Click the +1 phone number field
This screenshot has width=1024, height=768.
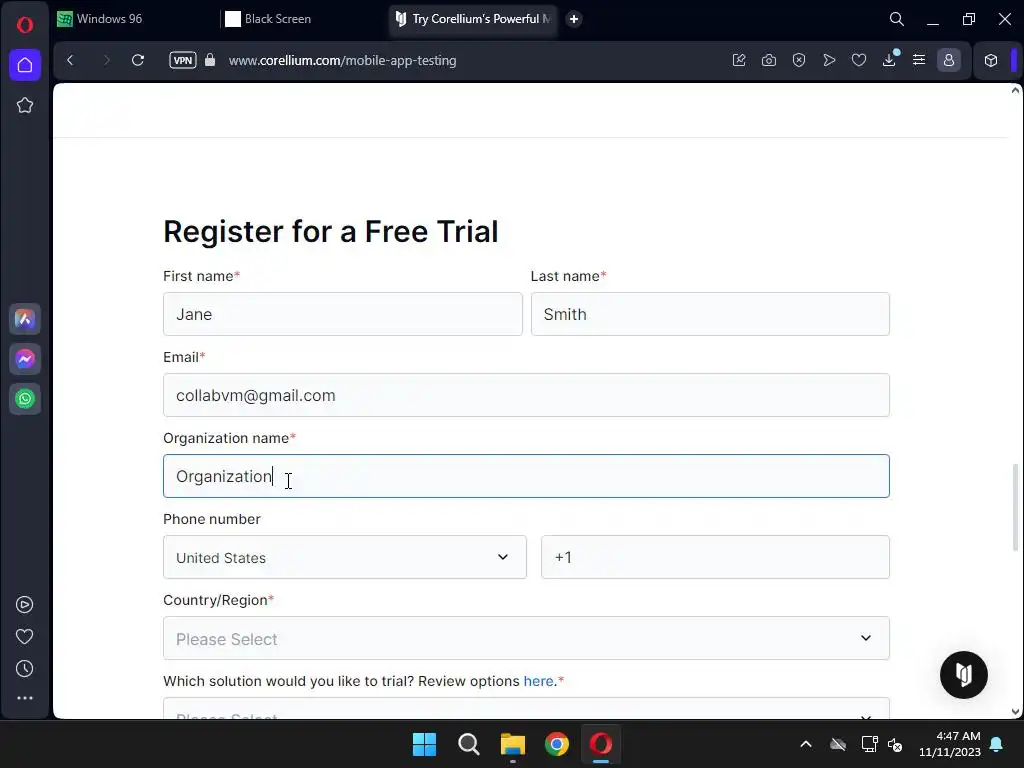715,557
